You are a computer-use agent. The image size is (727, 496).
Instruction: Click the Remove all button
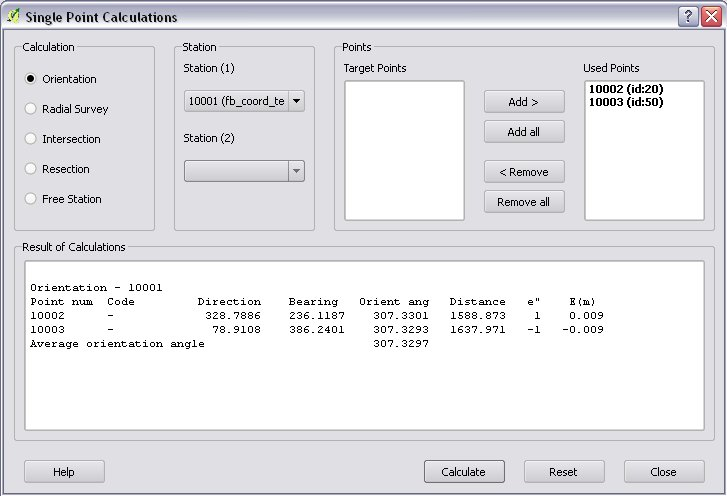point(524,202)
